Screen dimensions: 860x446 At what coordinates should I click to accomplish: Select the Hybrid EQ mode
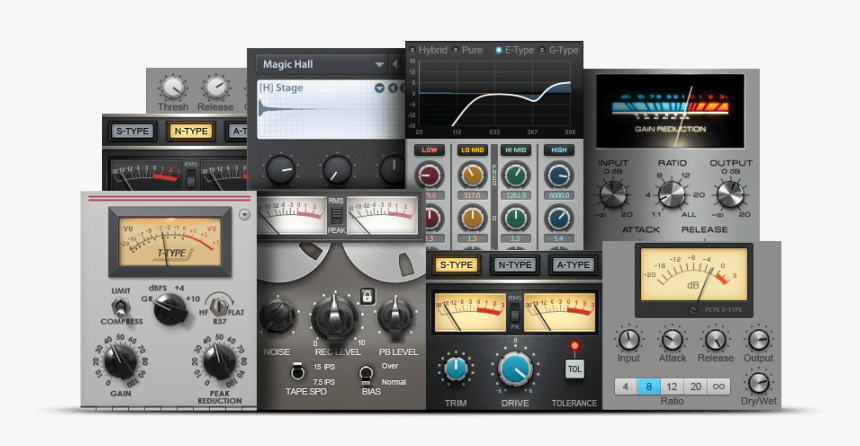click(428, 50)
